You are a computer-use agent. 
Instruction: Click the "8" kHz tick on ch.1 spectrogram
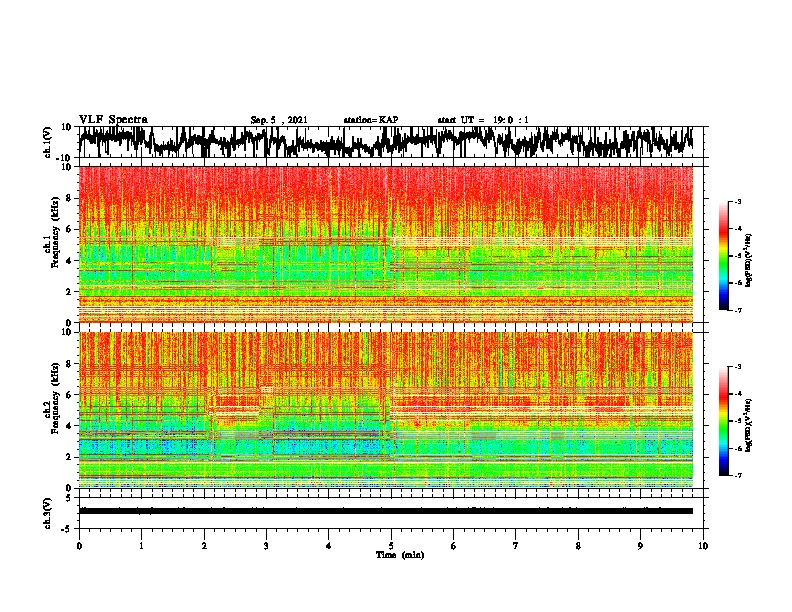[x=69, y=198]
